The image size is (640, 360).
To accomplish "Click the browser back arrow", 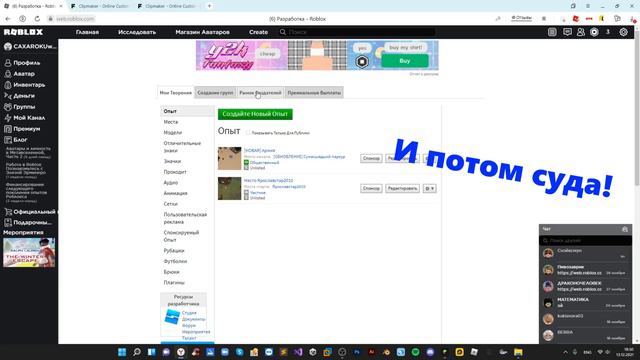I will pyautogui.click(x=8, y=19).
